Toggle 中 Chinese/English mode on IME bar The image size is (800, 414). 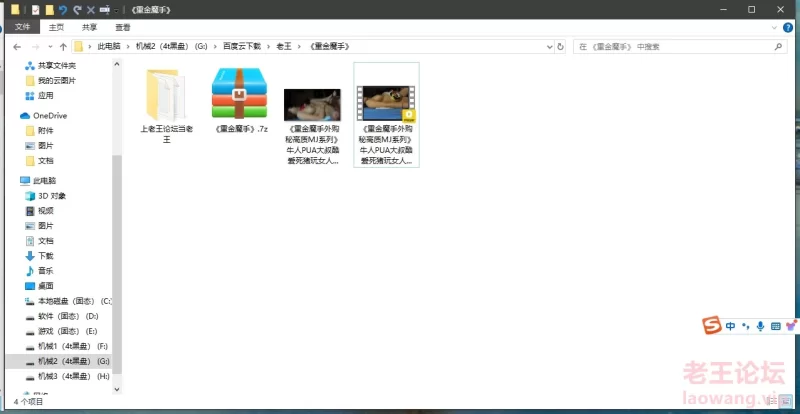click(731, 326)
